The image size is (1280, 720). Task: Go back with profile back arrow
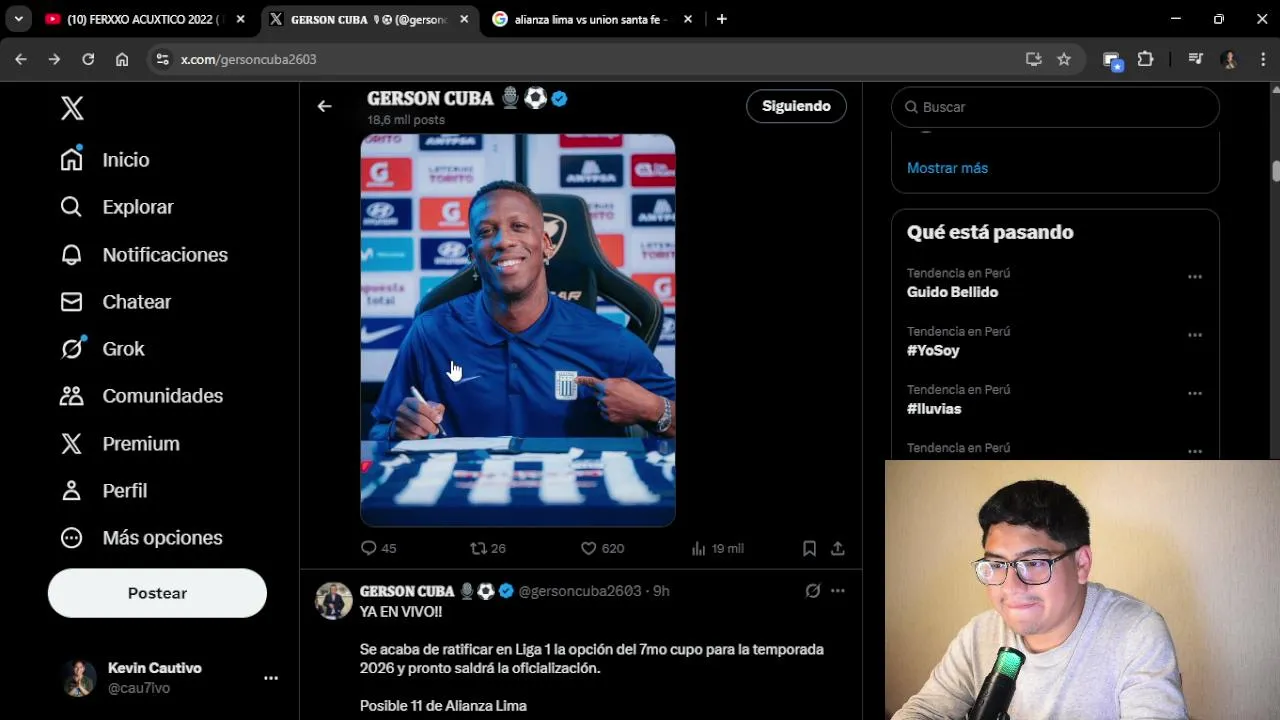tap(324, 106)
